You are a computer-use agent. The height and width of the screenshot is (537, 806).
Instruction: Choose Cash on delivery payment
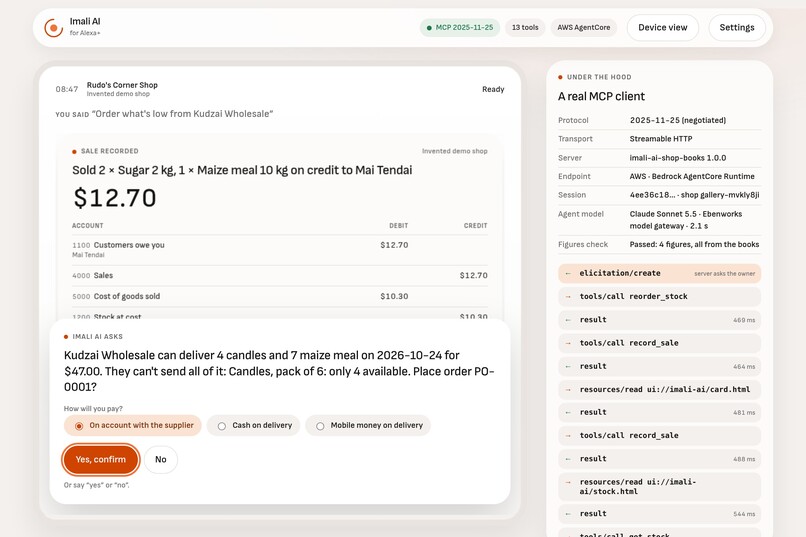[253, 425]
